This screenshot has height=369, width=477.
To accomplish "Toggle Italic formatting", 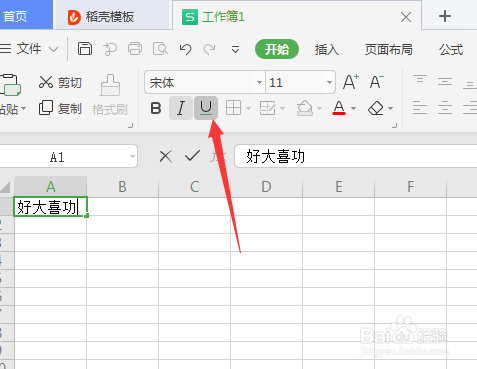I will click(x=180, y=108).
